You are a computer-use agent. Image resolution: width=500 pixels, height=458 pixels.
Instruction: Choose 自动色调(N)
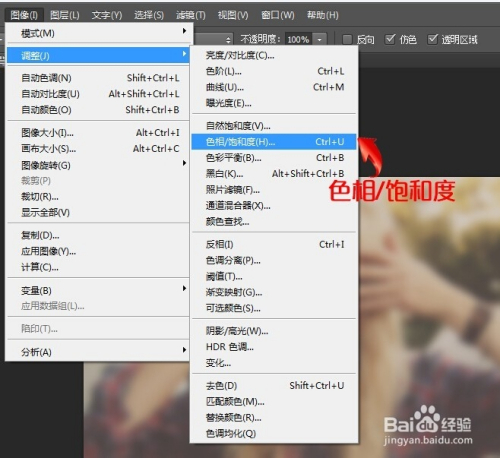pos(98,78)
